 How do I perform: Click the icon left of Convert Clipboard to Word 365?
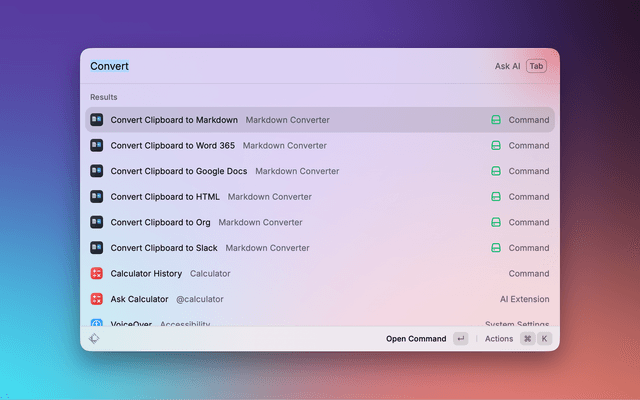(97, 145)
